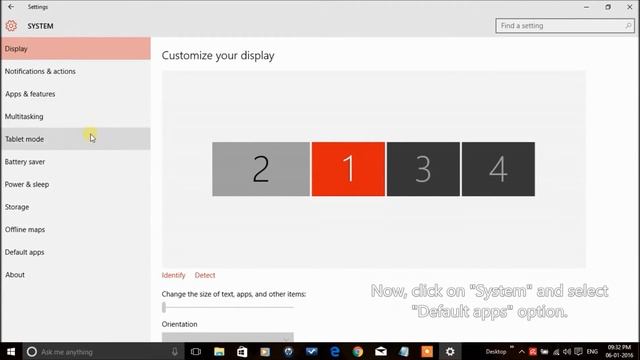Screen dimensions: 640x360
Task: Click the taskbar clock showing 09:32 PM
Action: (619, 351)
